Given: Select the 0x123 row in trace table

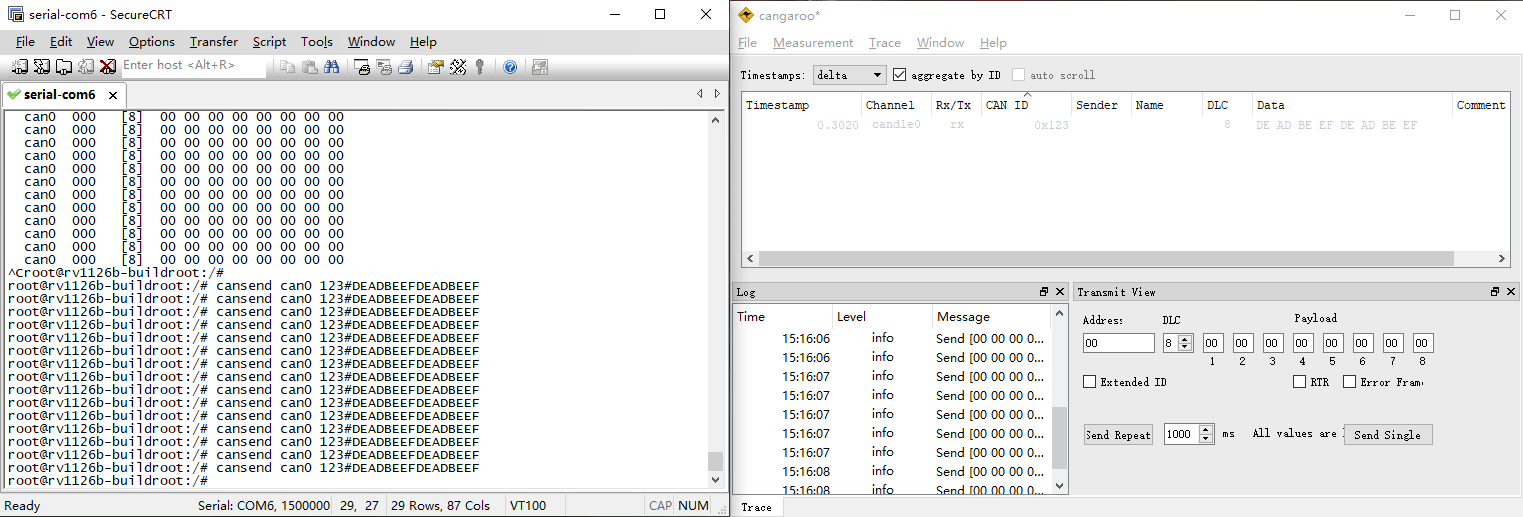Looking at the screenshot, I should tap(1125, 125).
